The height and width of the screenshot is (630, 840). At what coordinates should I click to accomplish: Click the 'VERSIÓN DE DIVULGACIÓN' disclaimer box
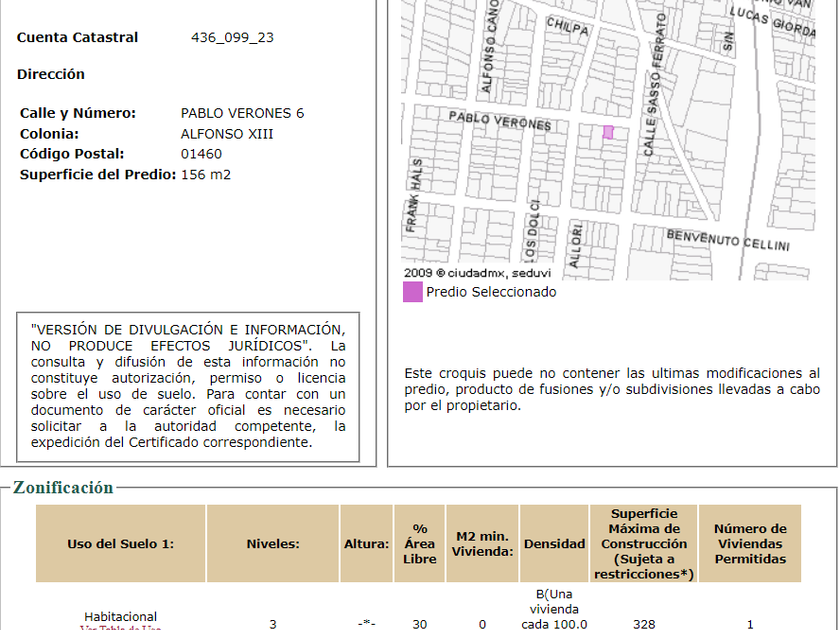click(188, 386)
